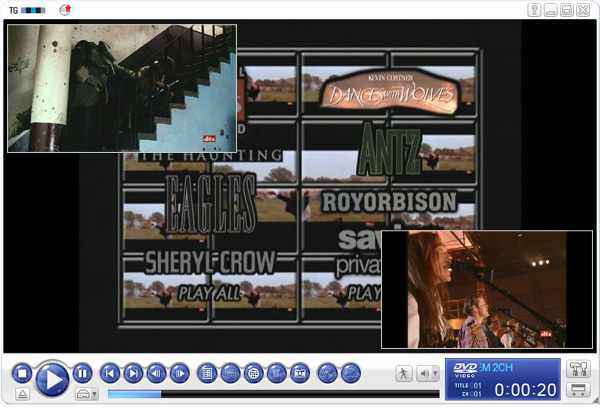Step backward one frame
600x409 pixels.
pyautogui.click(x=157, y=373)
